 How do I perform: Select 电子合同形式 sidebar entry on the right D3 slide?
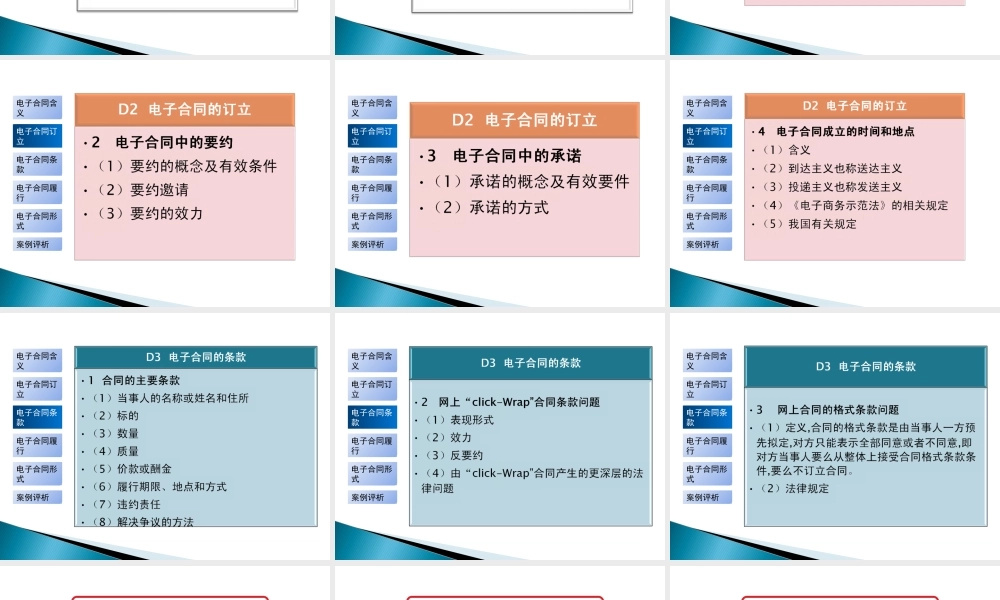pos(706,473)
